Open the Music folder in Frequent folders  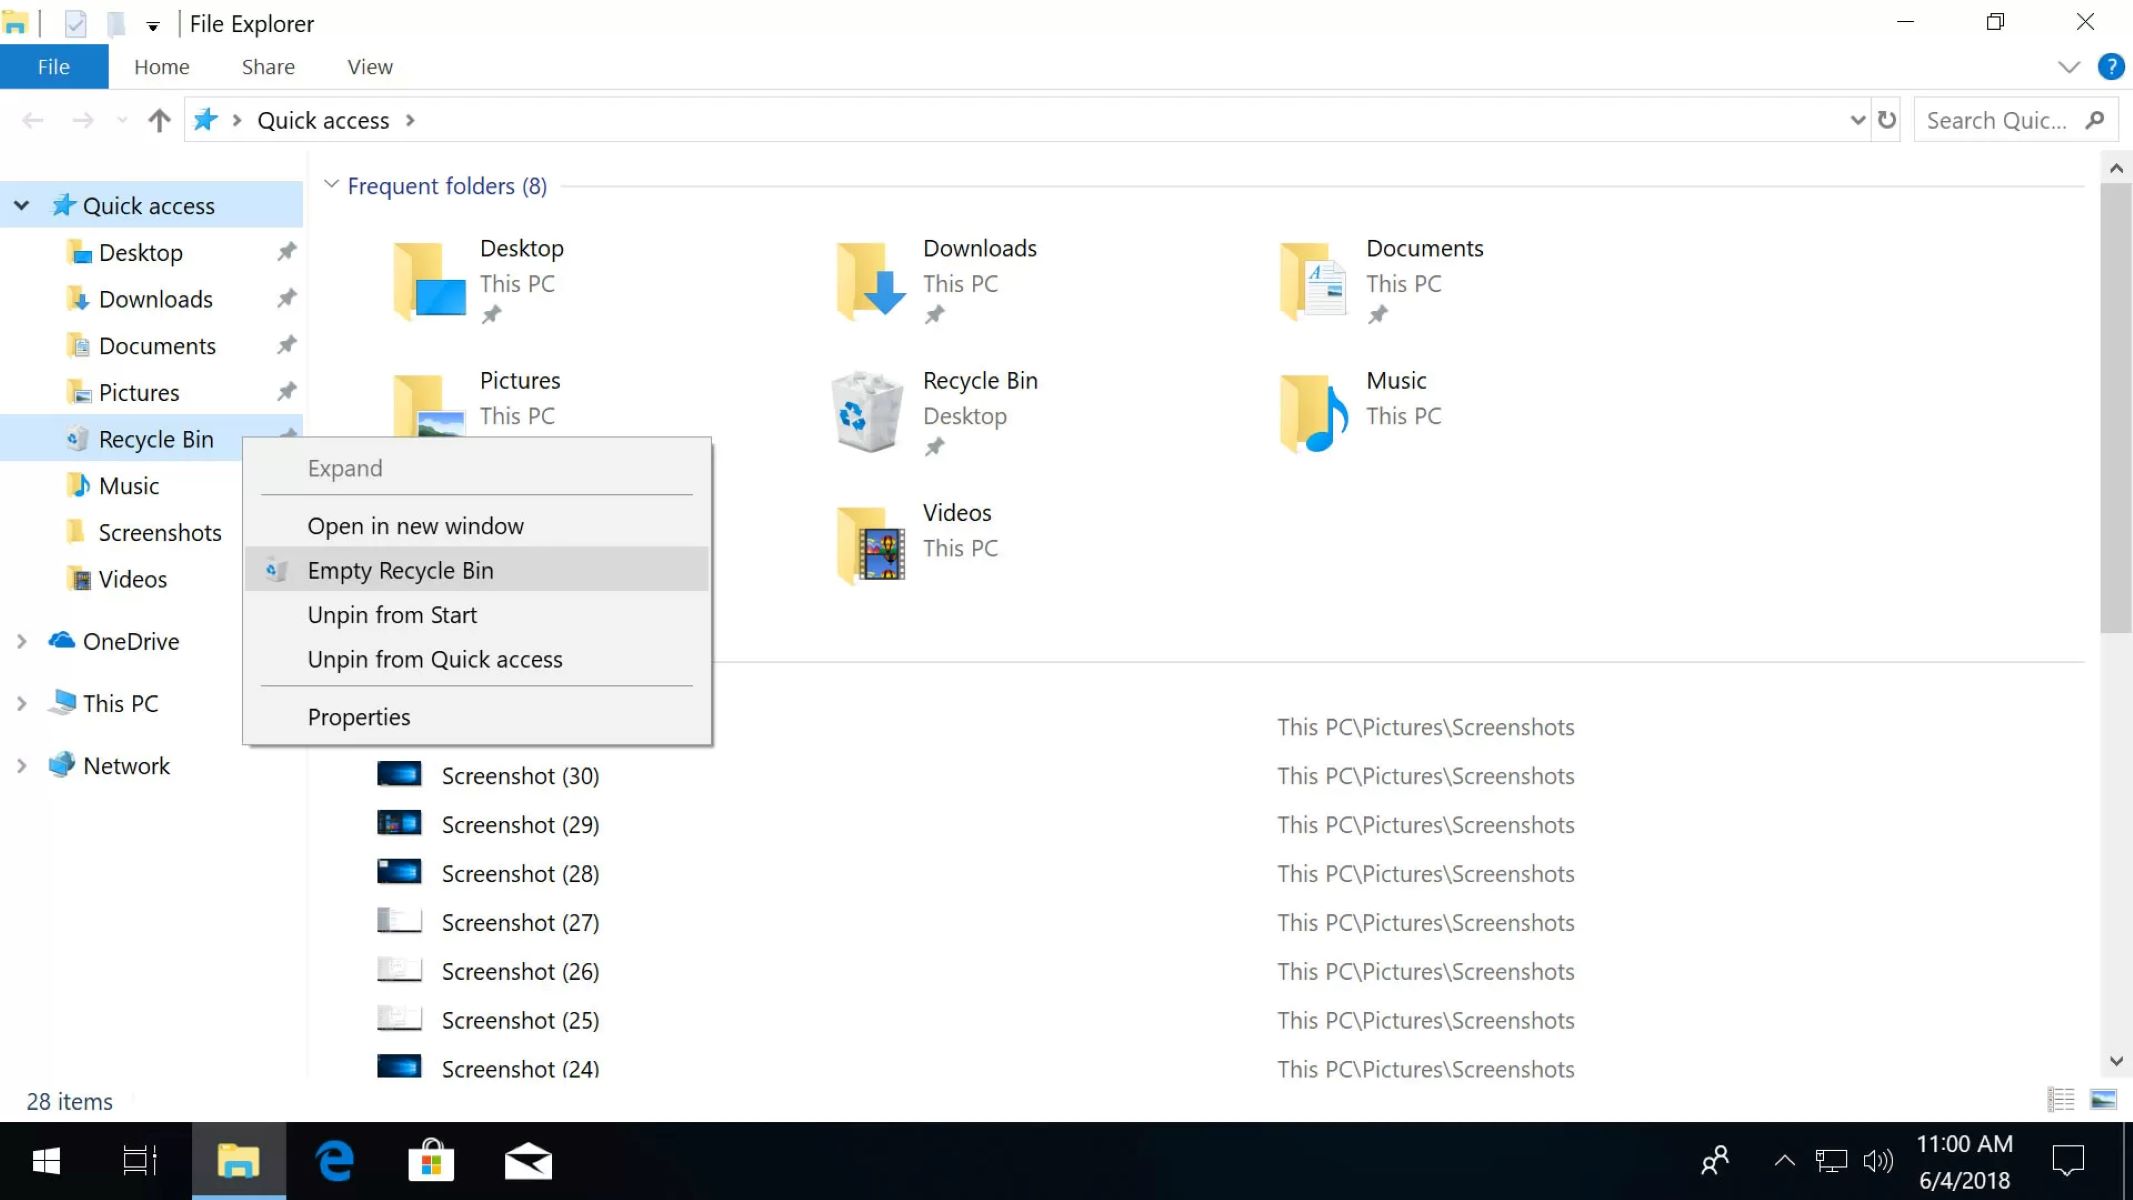pyautogui.click(x=1313, y=411)
